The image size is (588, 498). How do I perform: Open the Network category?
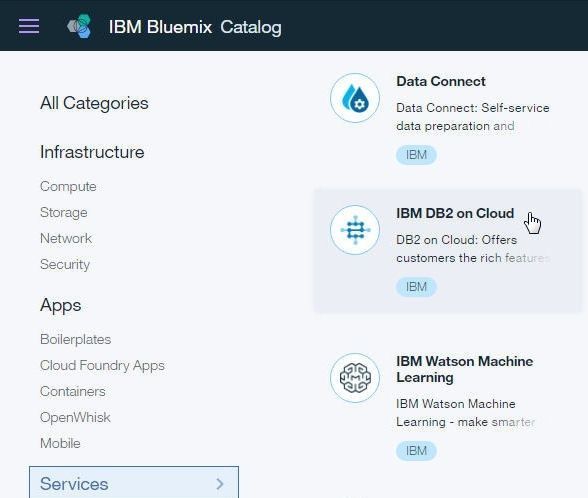66,238
